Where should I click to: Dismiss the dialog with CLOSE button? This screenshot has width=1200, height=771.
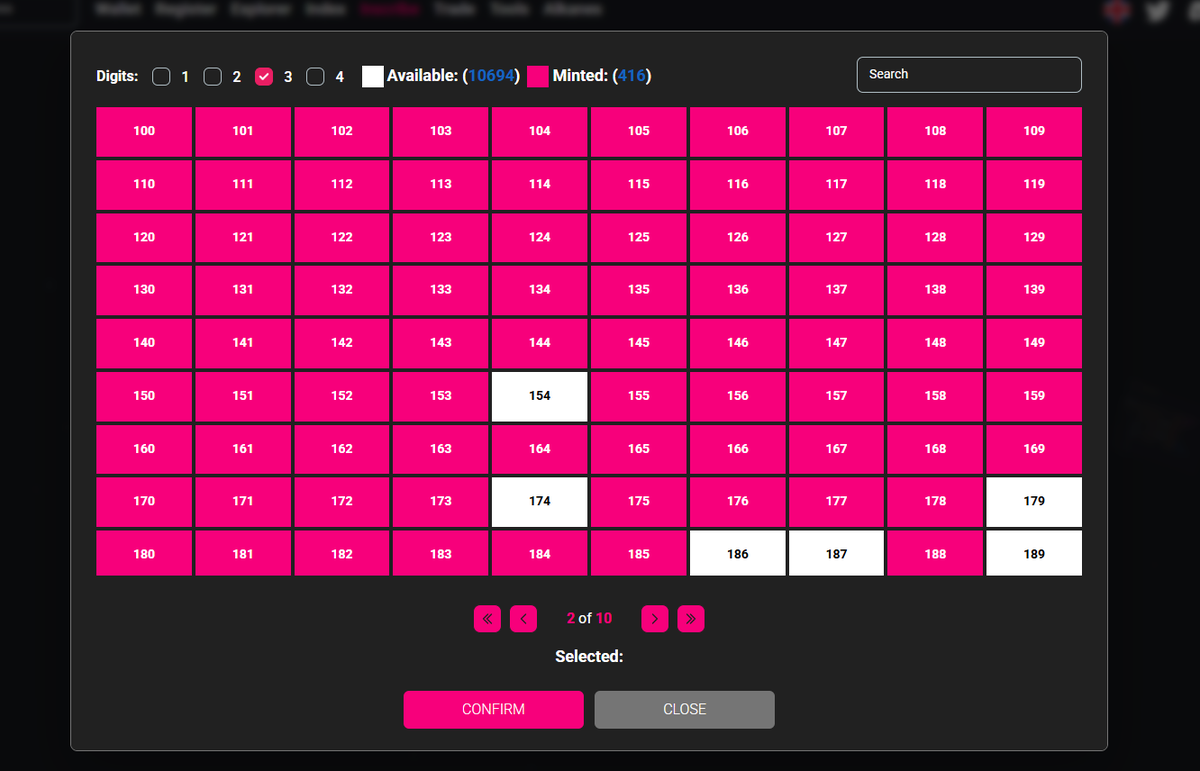[x=684, y=709]
